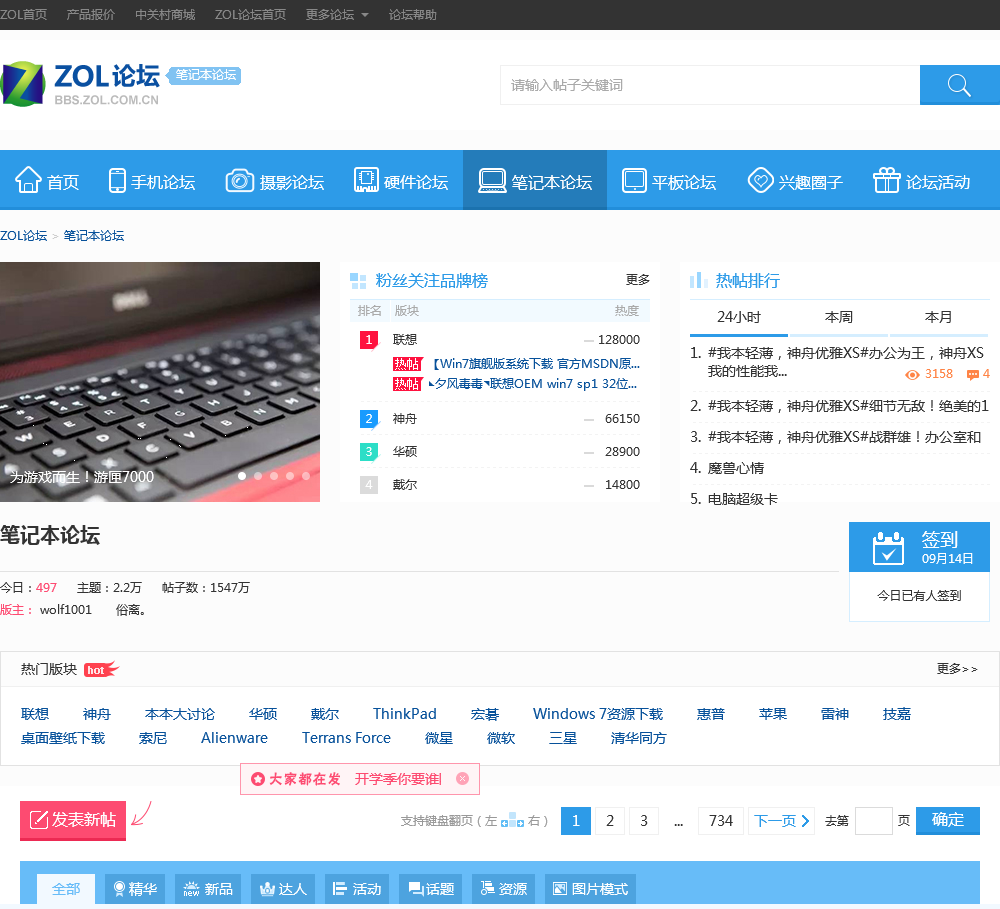Open 戴尔 in brand ranking list
Image resolution: width=1000 pixels, height=909 pixels.
pos(405,485)
